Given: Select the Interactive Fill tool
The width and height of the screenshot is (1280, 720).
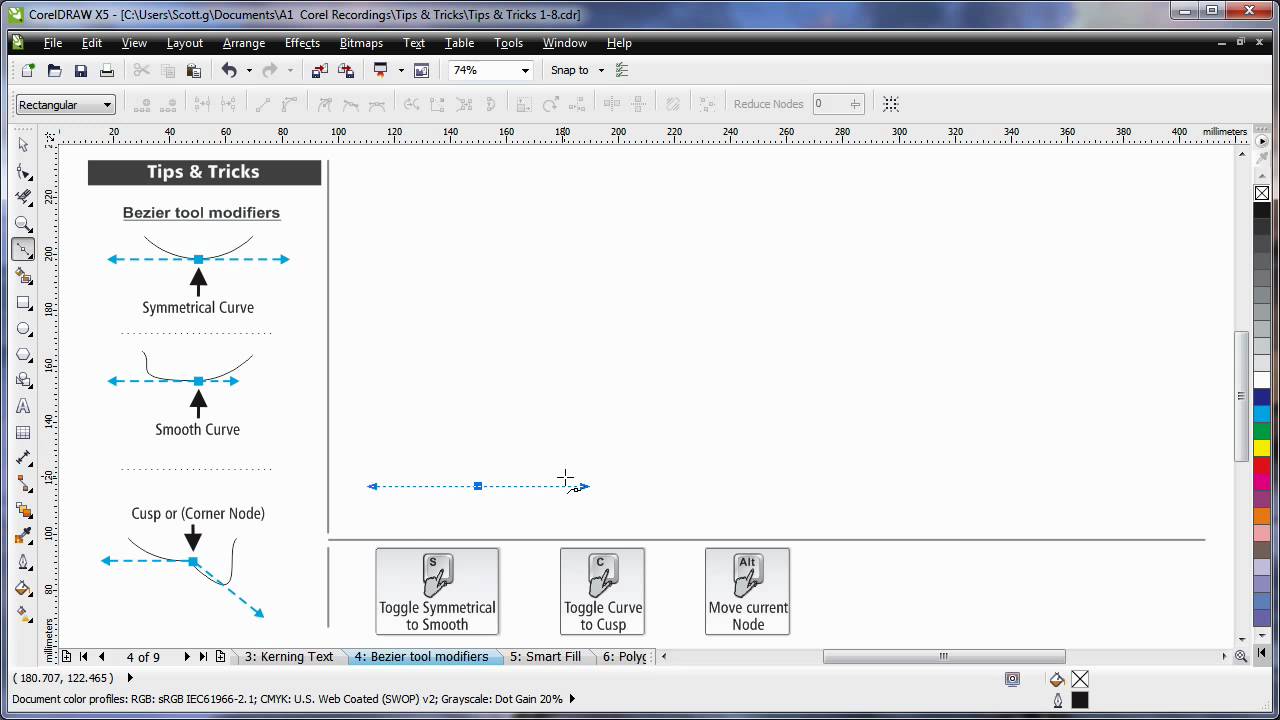Looking at the screenshot, I should tap(24, 614).
